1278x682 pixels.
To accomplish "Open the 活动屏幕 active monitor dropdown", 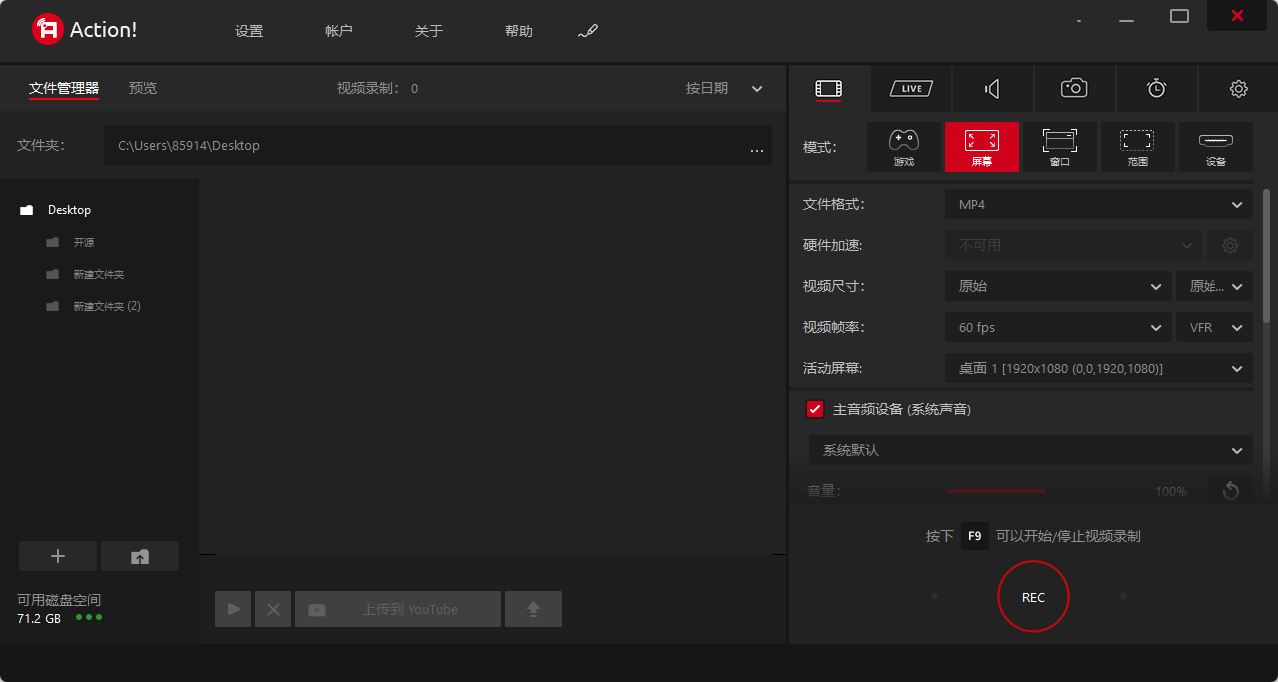I will (1098, 368).
